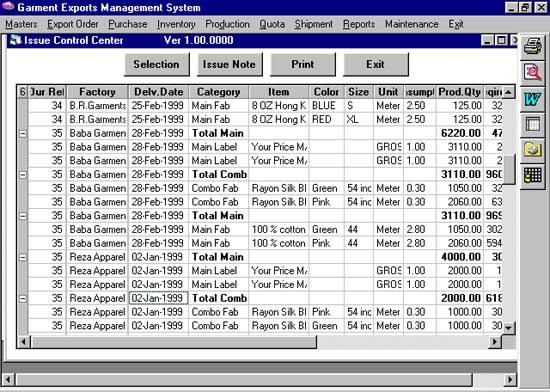550x392 pixels.
Task: Collapse the Total Main group with 6220.00
Action: 22,134
